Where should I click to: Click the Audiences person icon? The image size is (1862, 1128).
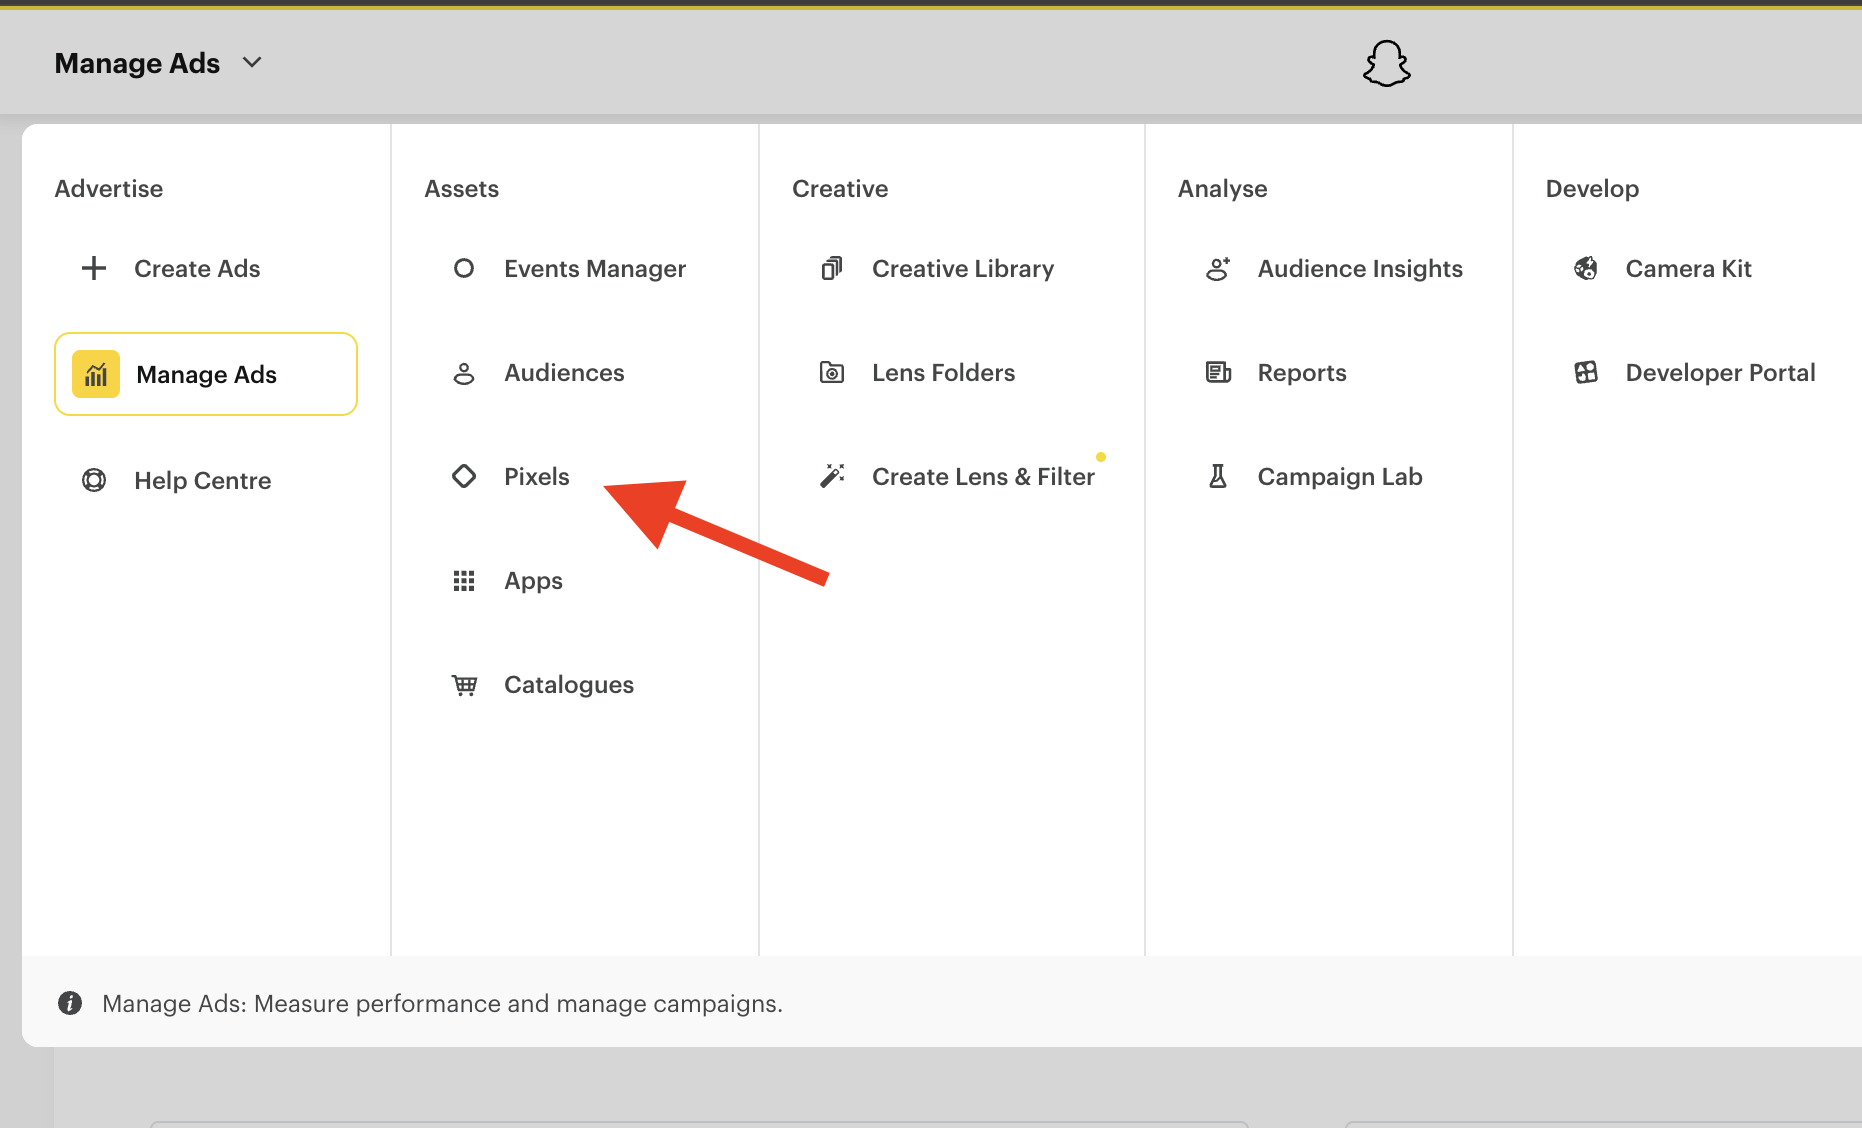pos(464,373)
